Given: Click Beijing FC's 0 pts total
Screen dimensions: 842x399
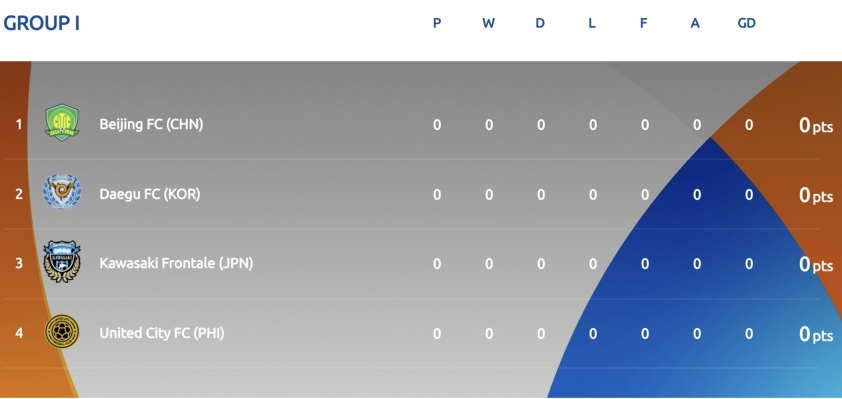Looking at the screenshot, I should point(816,125).
